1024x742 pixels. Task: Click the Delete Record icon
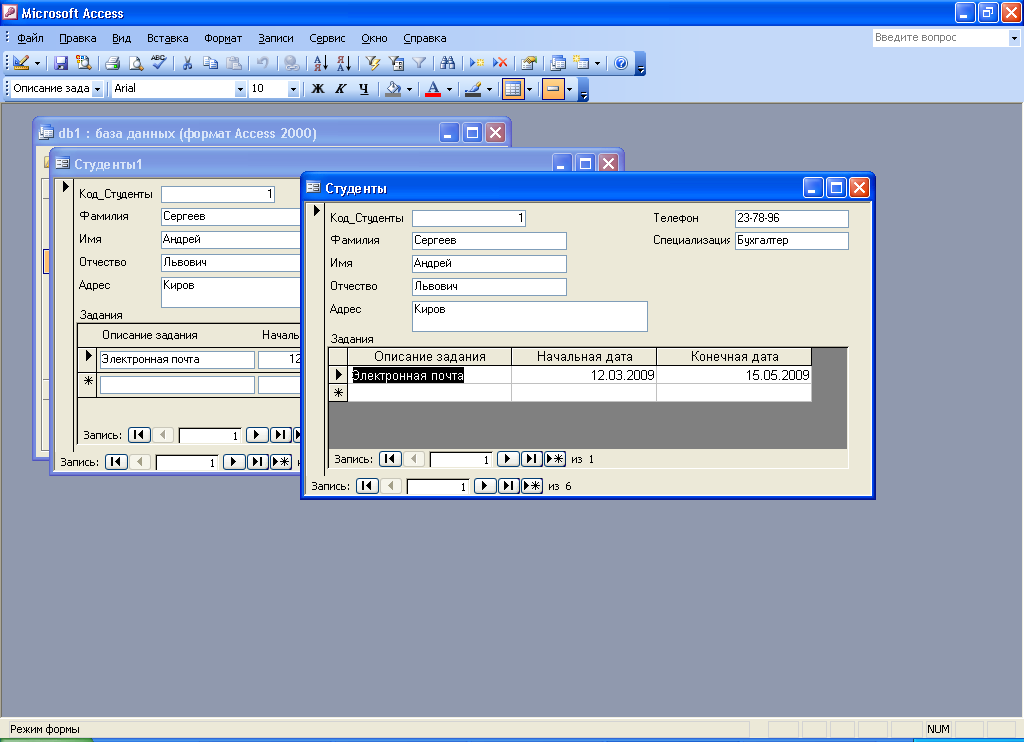[500, 63]
